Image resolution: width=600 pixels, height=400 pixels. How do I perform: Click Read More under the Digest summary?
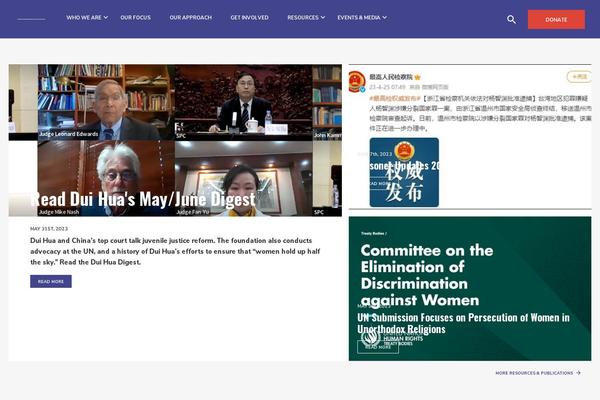[x=51, y=281]
